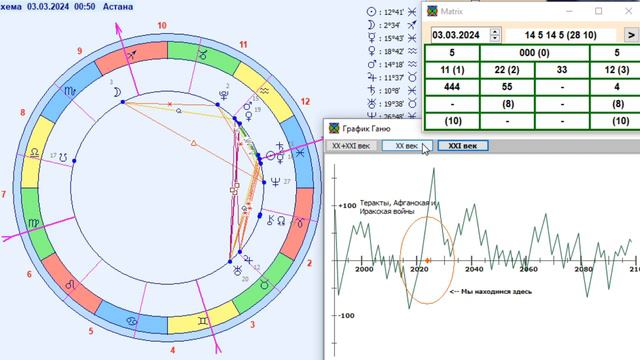Click the Libra sign in the zodiac ring
Screen dimensions: 640x360
tap(35, 153)
